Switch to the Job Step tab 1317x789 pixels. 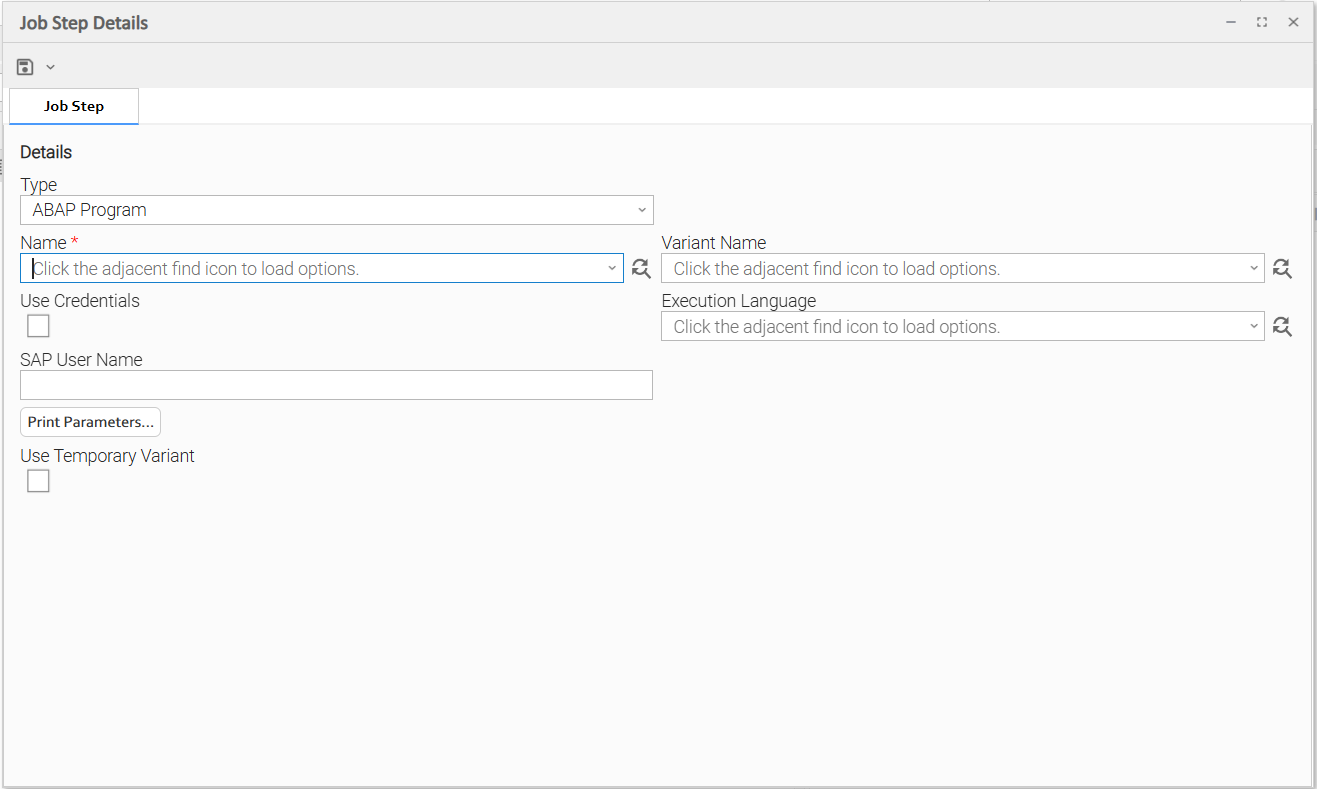[x=74, y=106]
